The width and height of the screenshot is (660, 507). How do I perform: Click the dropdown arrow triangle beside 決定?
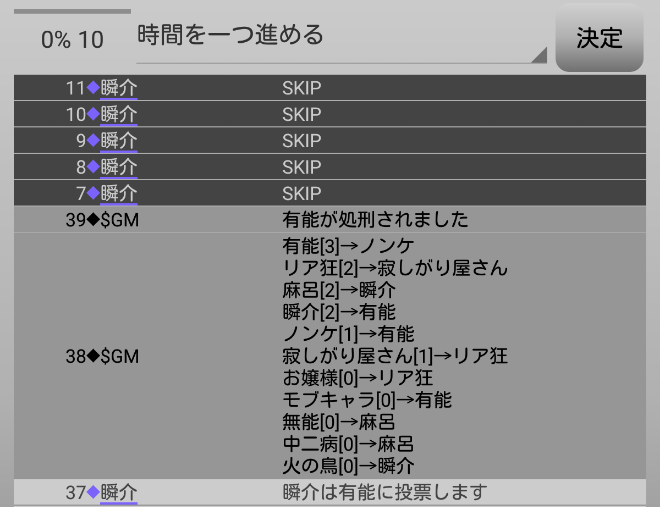(x=539, y=55)
